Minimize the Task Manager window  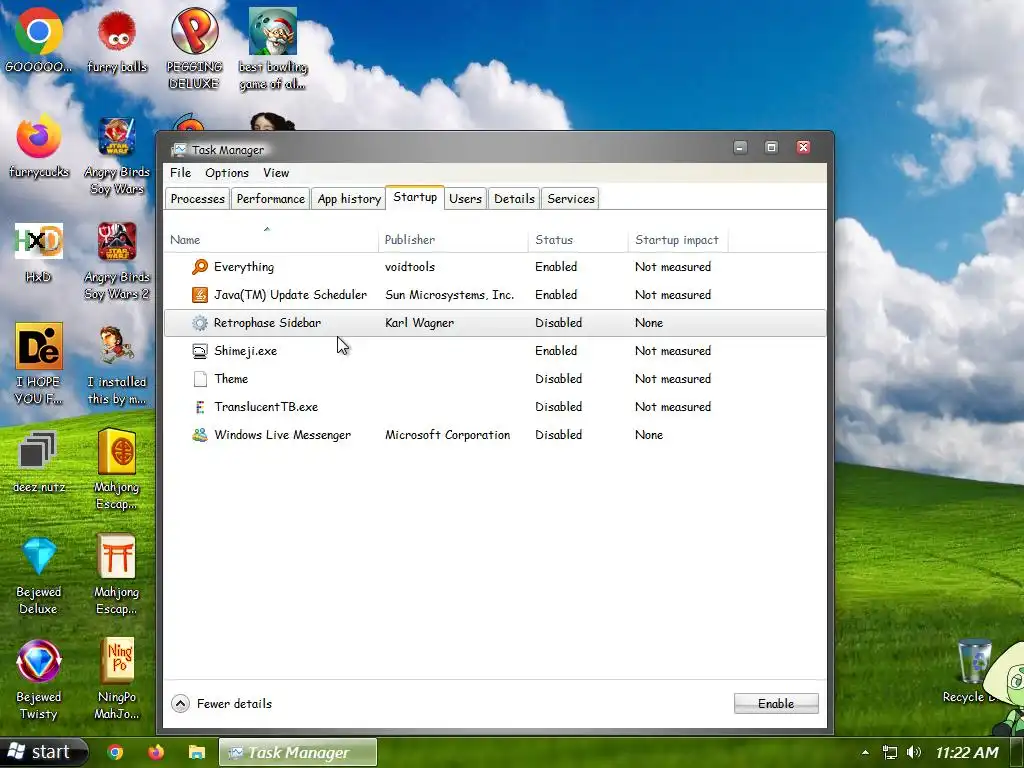click(x=740, y=147)
